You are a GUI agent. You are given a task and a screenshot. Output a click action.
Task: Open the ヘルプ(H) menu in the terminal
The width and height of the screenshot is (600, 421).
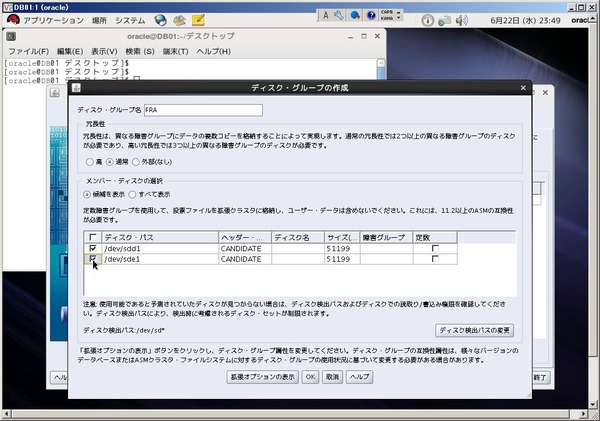(x=214, y=51)
